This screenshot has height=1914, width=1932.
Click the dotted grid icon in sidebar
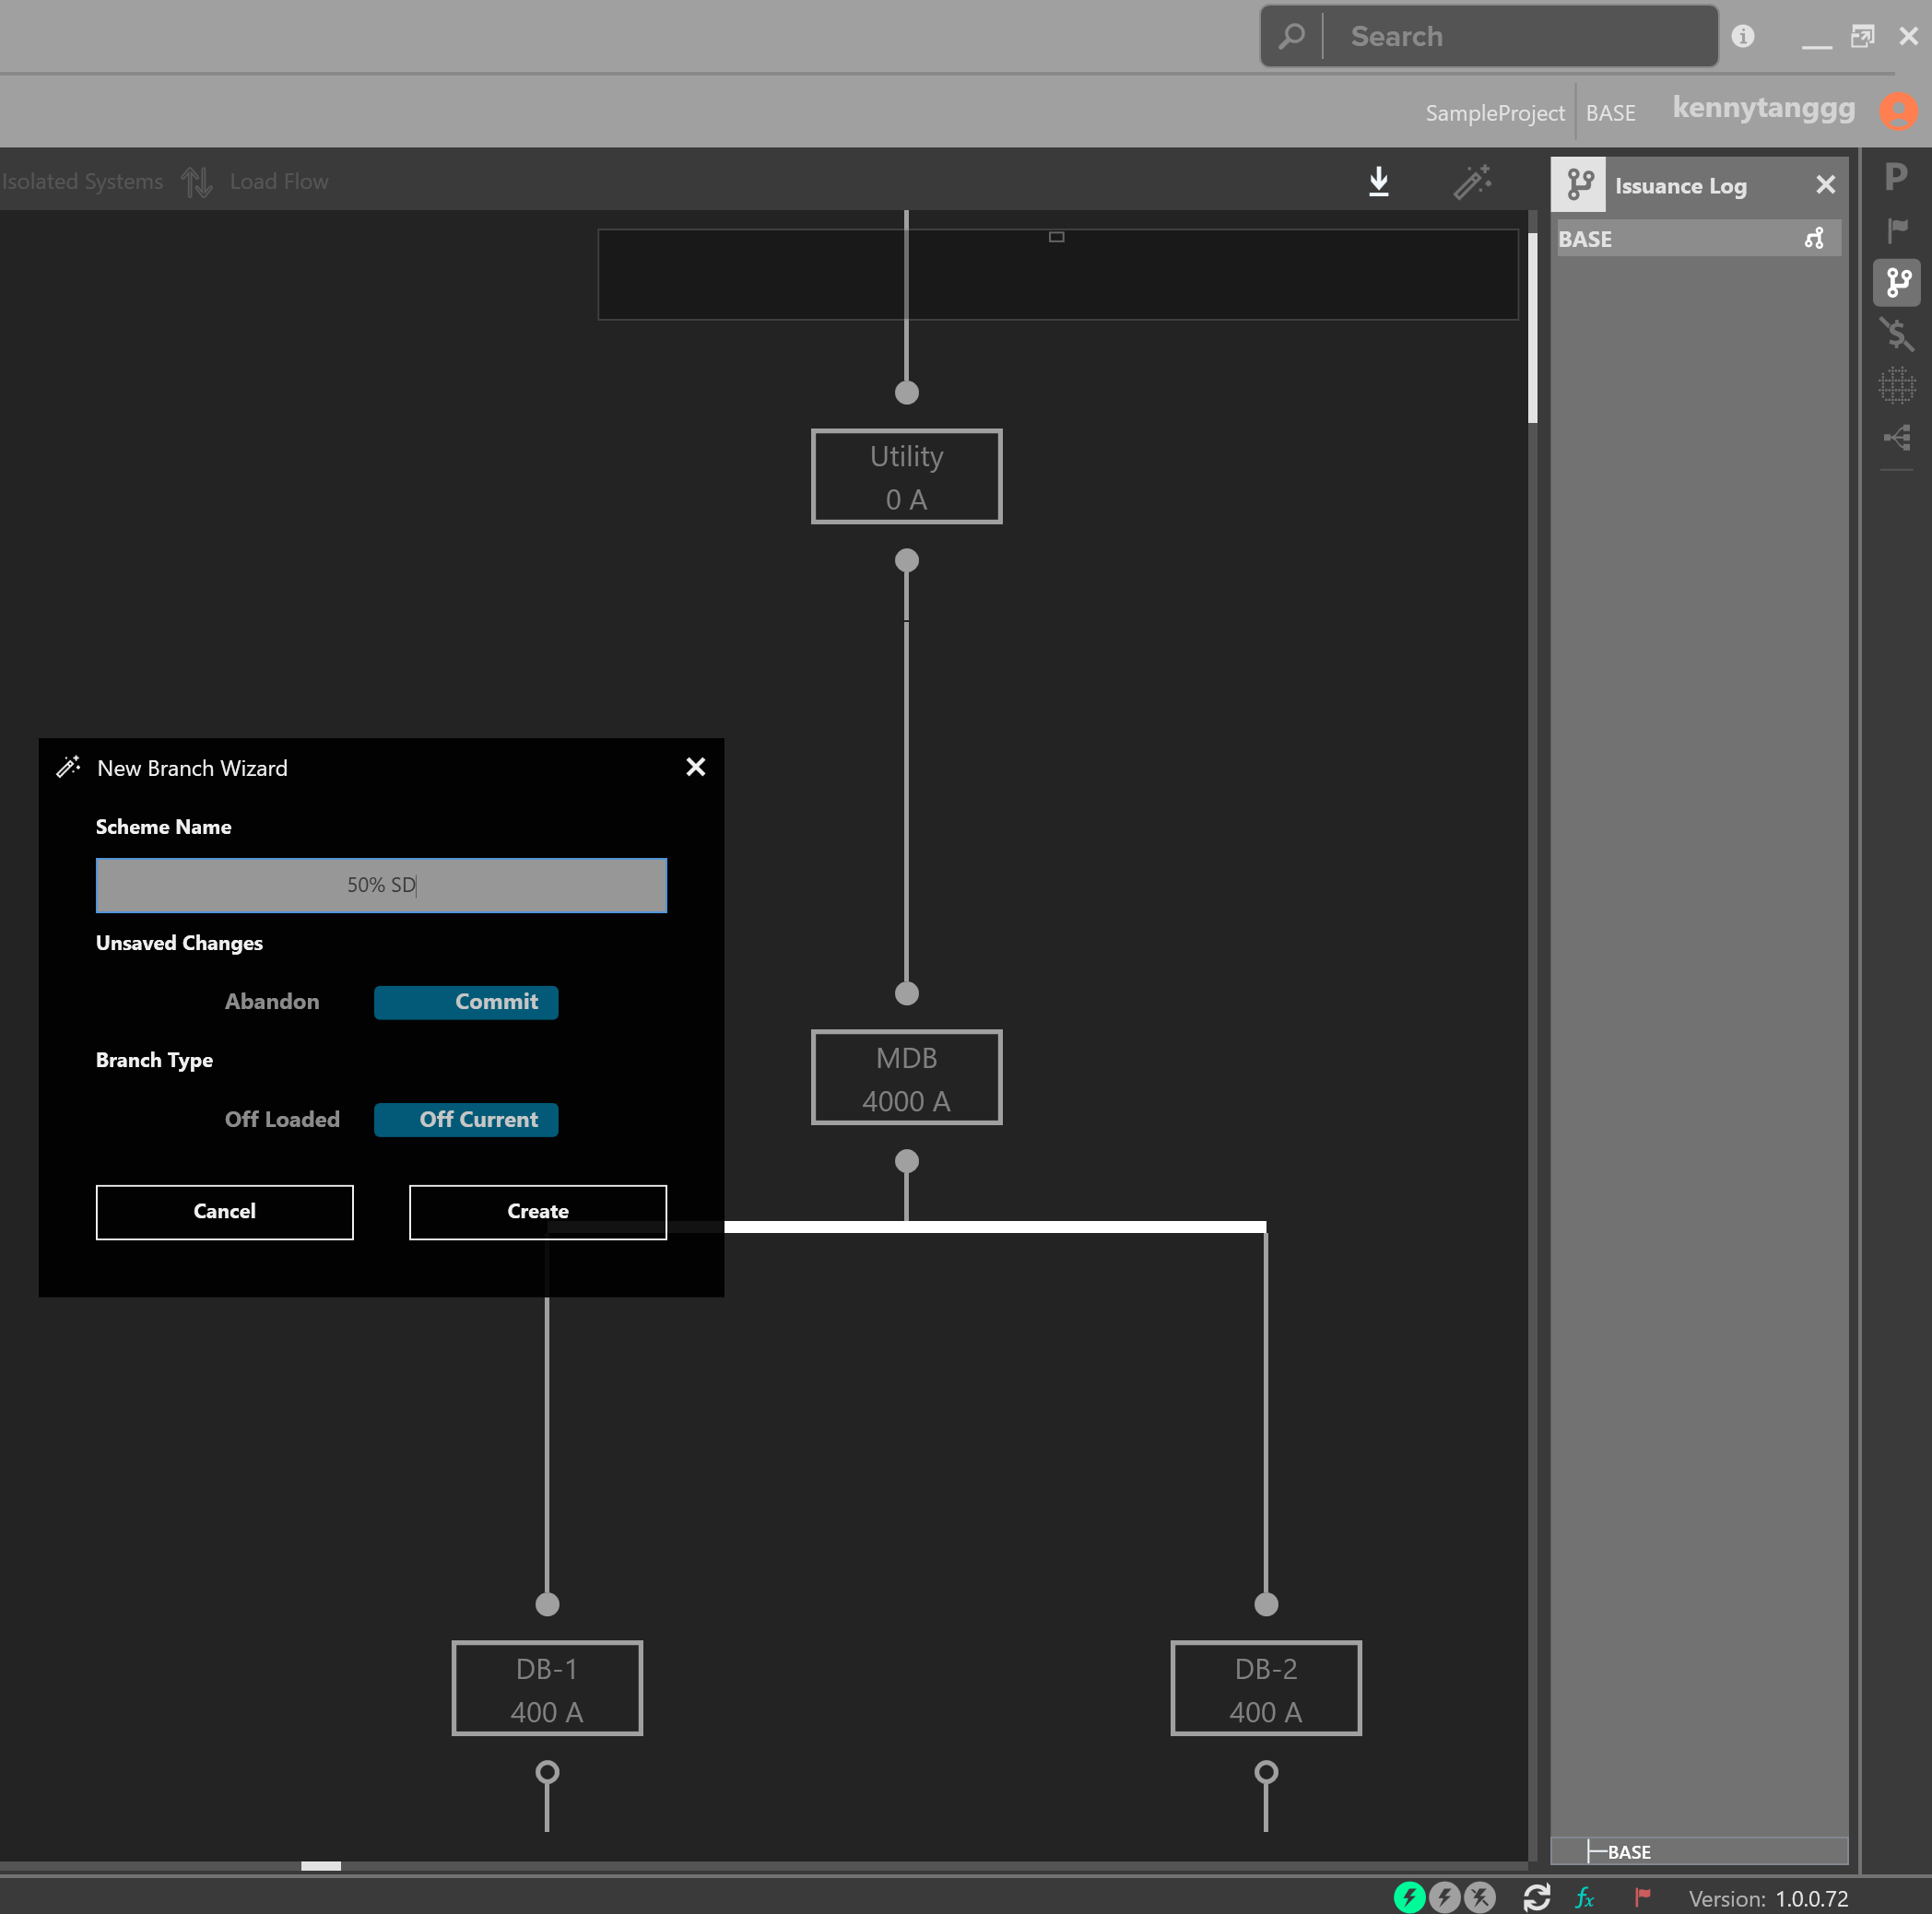pyautogui.click(x=1896, y=385)
